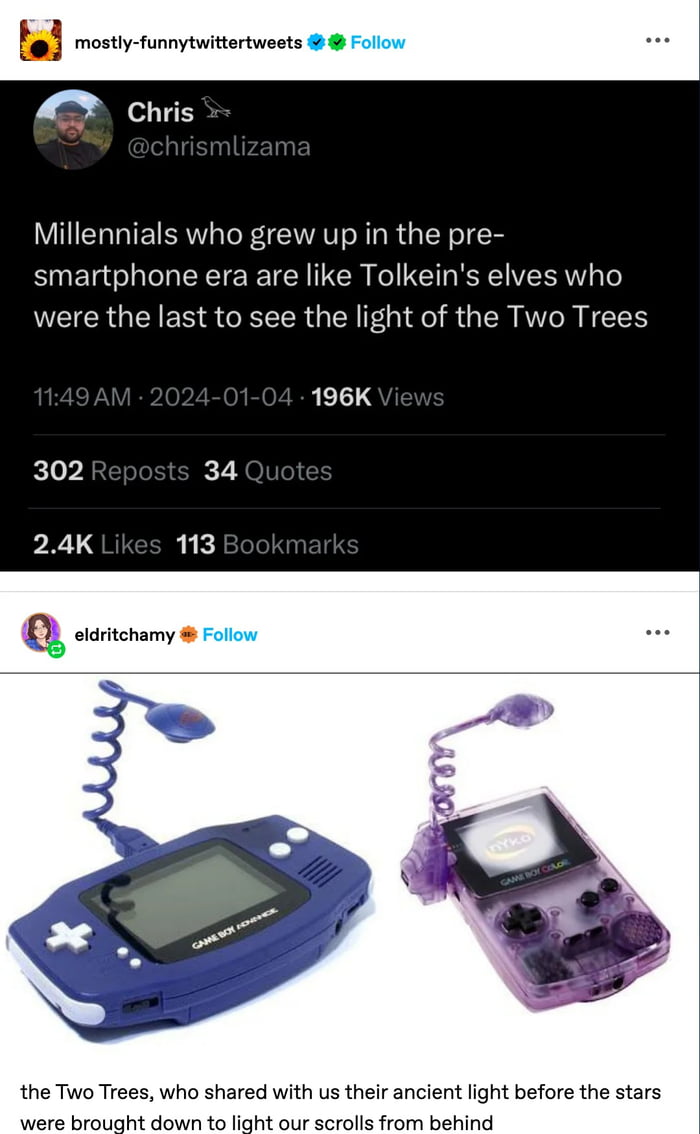Follow mostly-funnytwittertweets
700x1134 pixels.
(378, 42)
